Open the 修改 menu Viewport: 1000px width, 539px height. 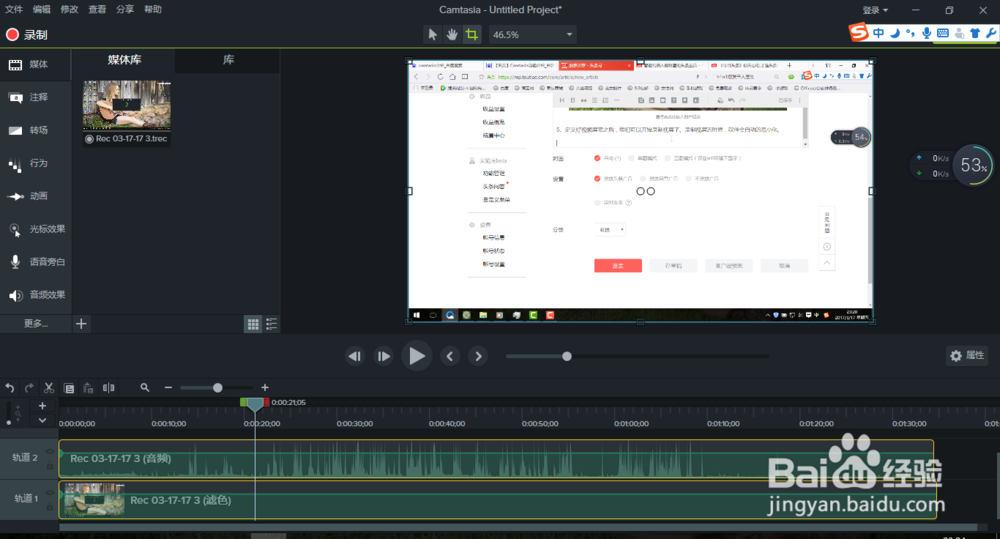(69, 10)
